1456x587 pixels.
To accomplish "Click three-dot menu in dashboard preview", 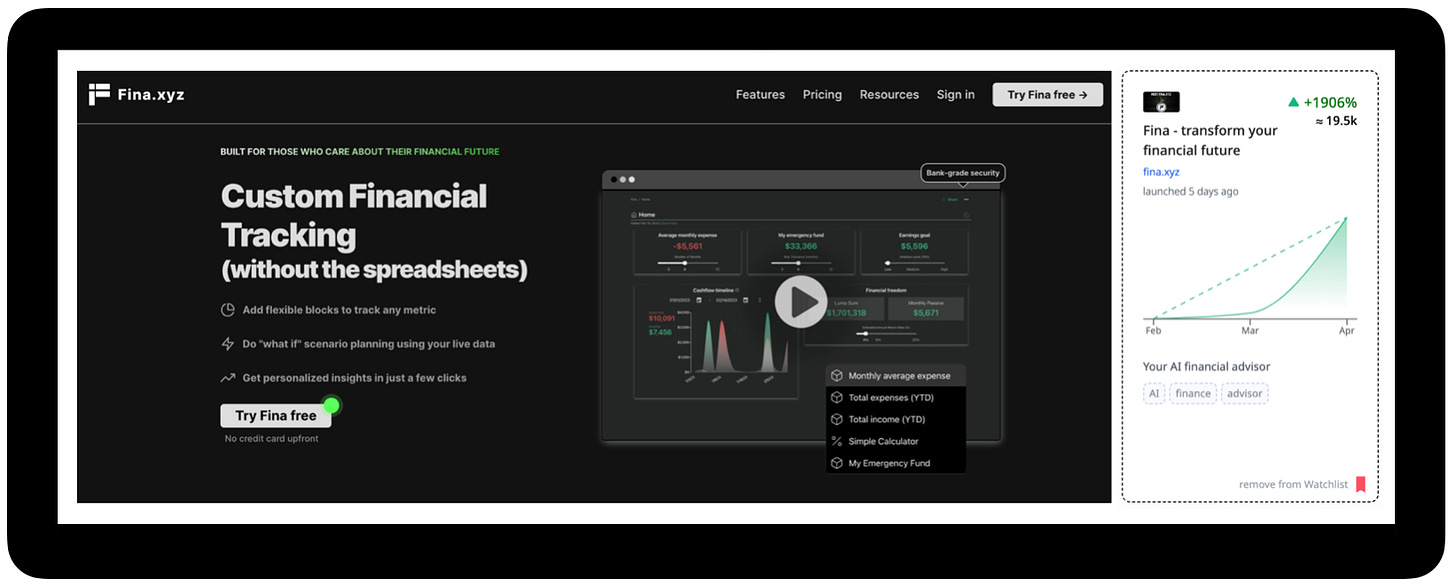I will [x=966, y=200].
